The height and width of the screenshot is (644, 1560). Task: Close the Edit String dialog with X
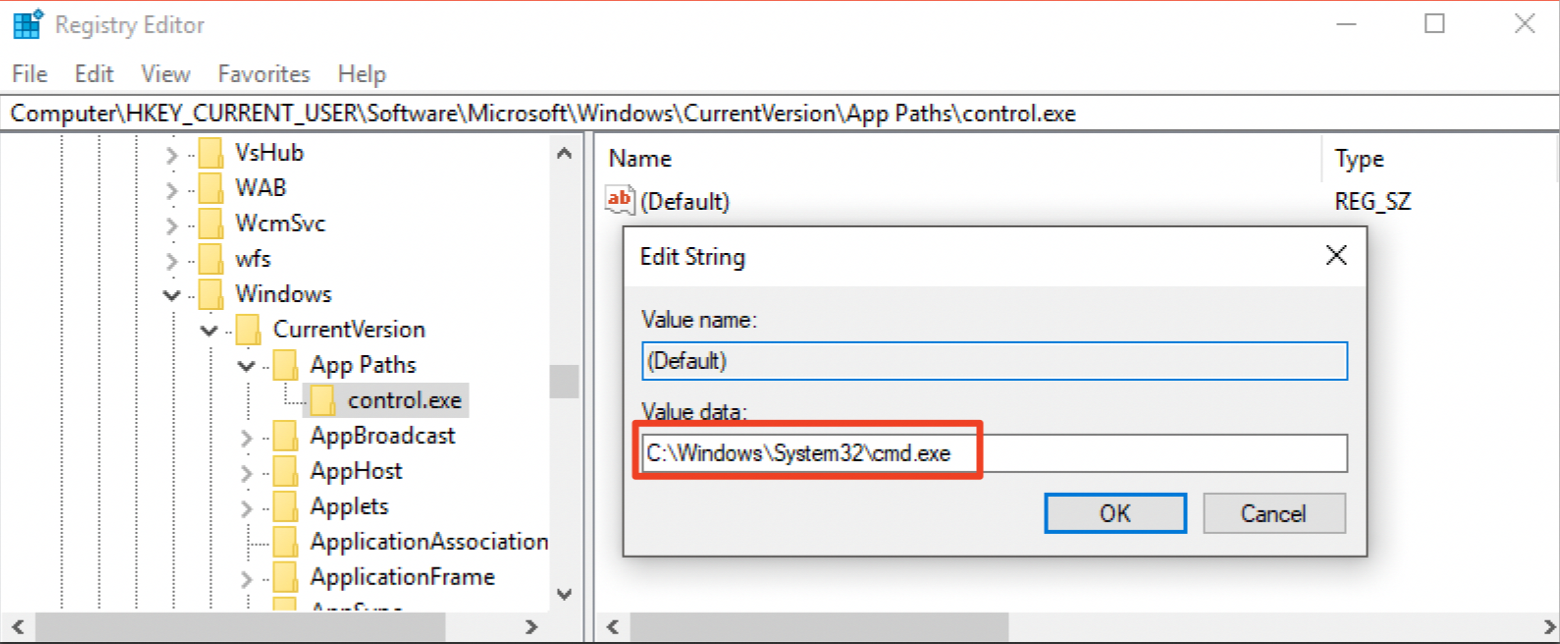pos(1335,256)
